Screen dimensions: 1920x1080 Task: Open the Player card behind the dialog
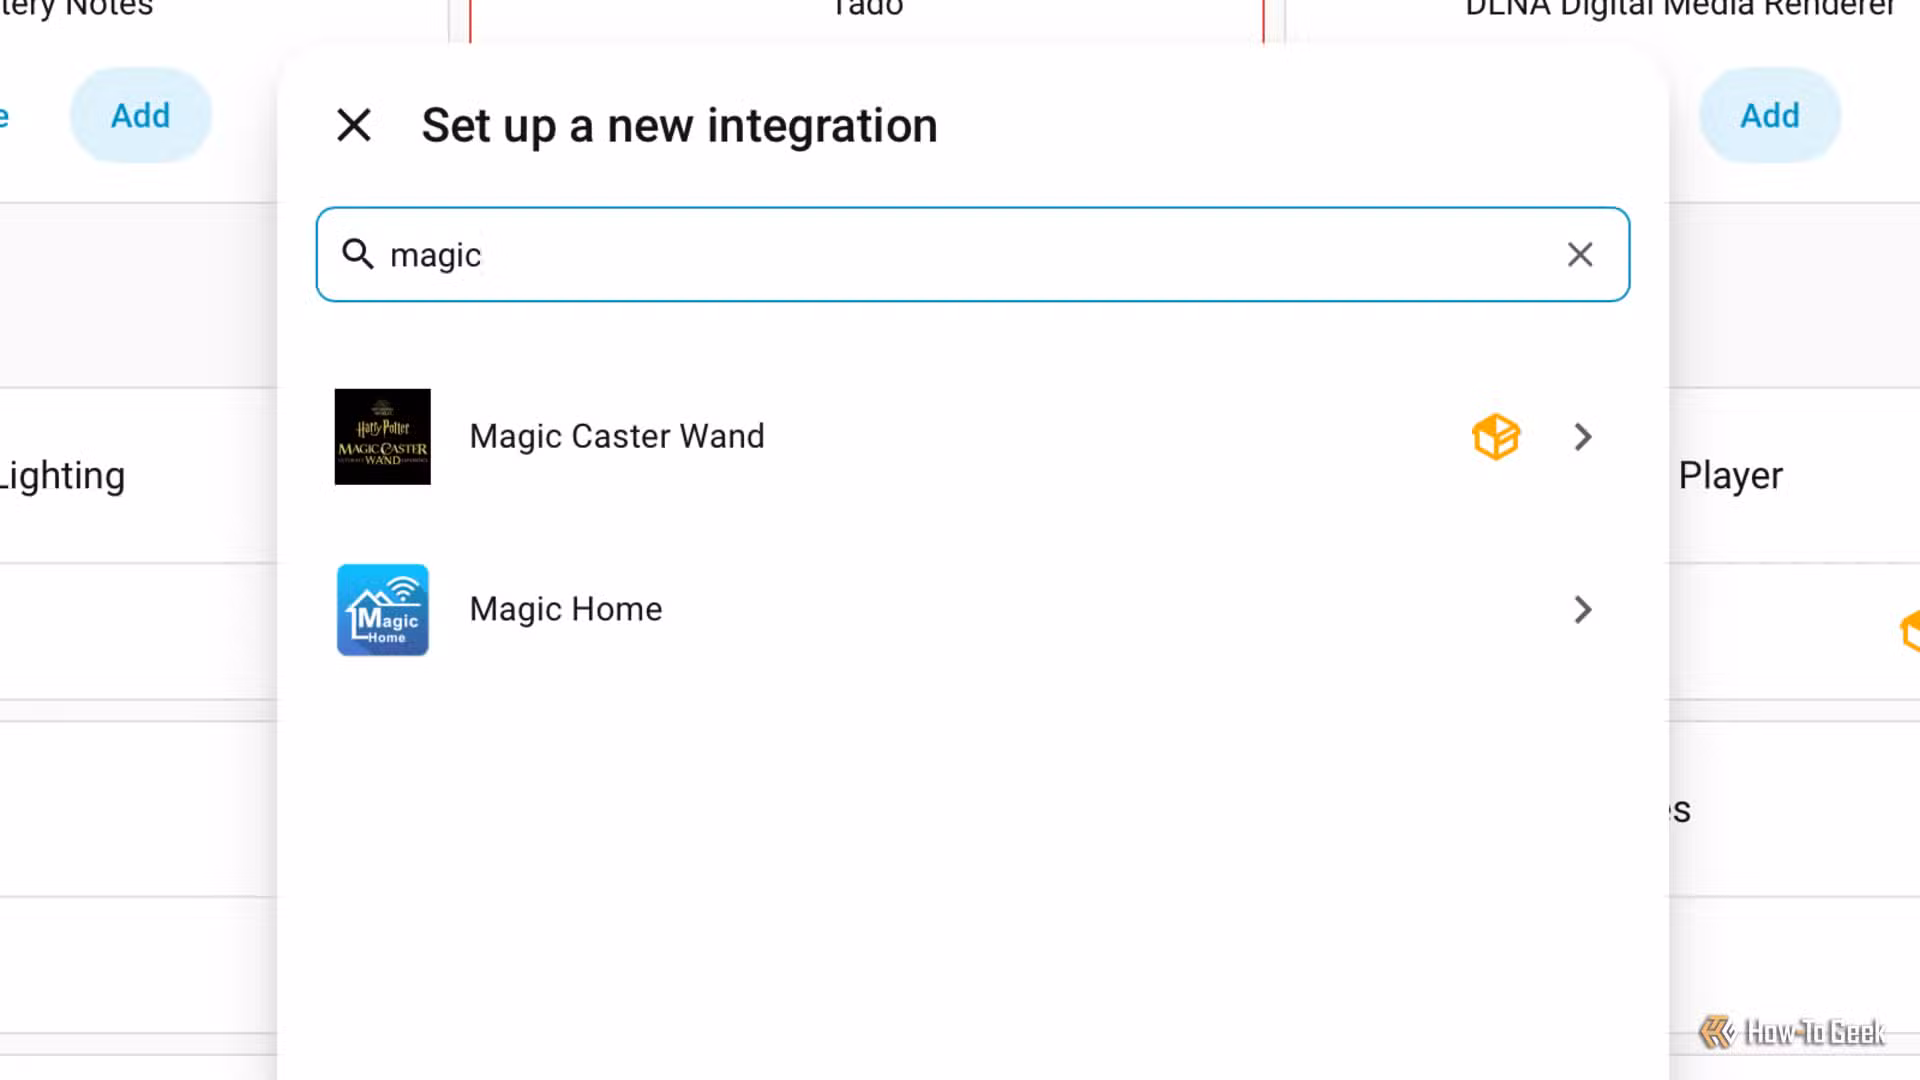coord(1730,476)
